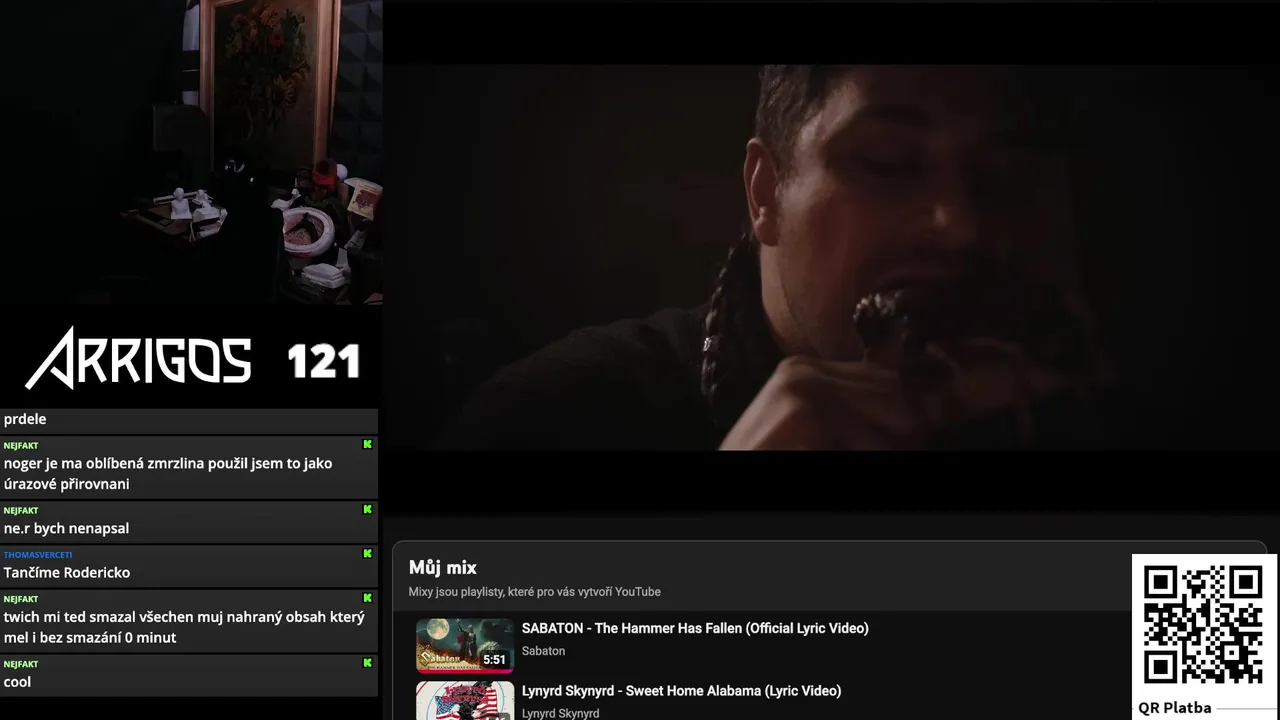Click the Arrigos logo
Viewport: 1280px width, 720px height.
point(138,358)
